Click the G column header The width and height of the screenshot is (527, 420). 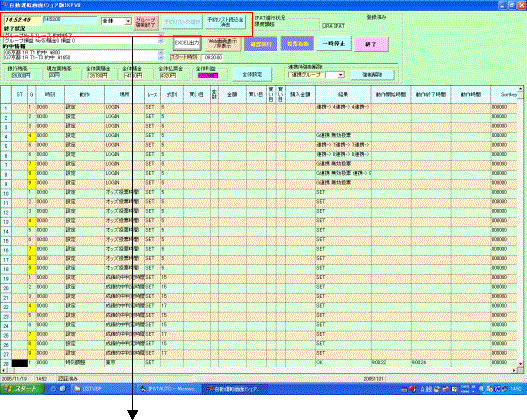click(32, 95)
